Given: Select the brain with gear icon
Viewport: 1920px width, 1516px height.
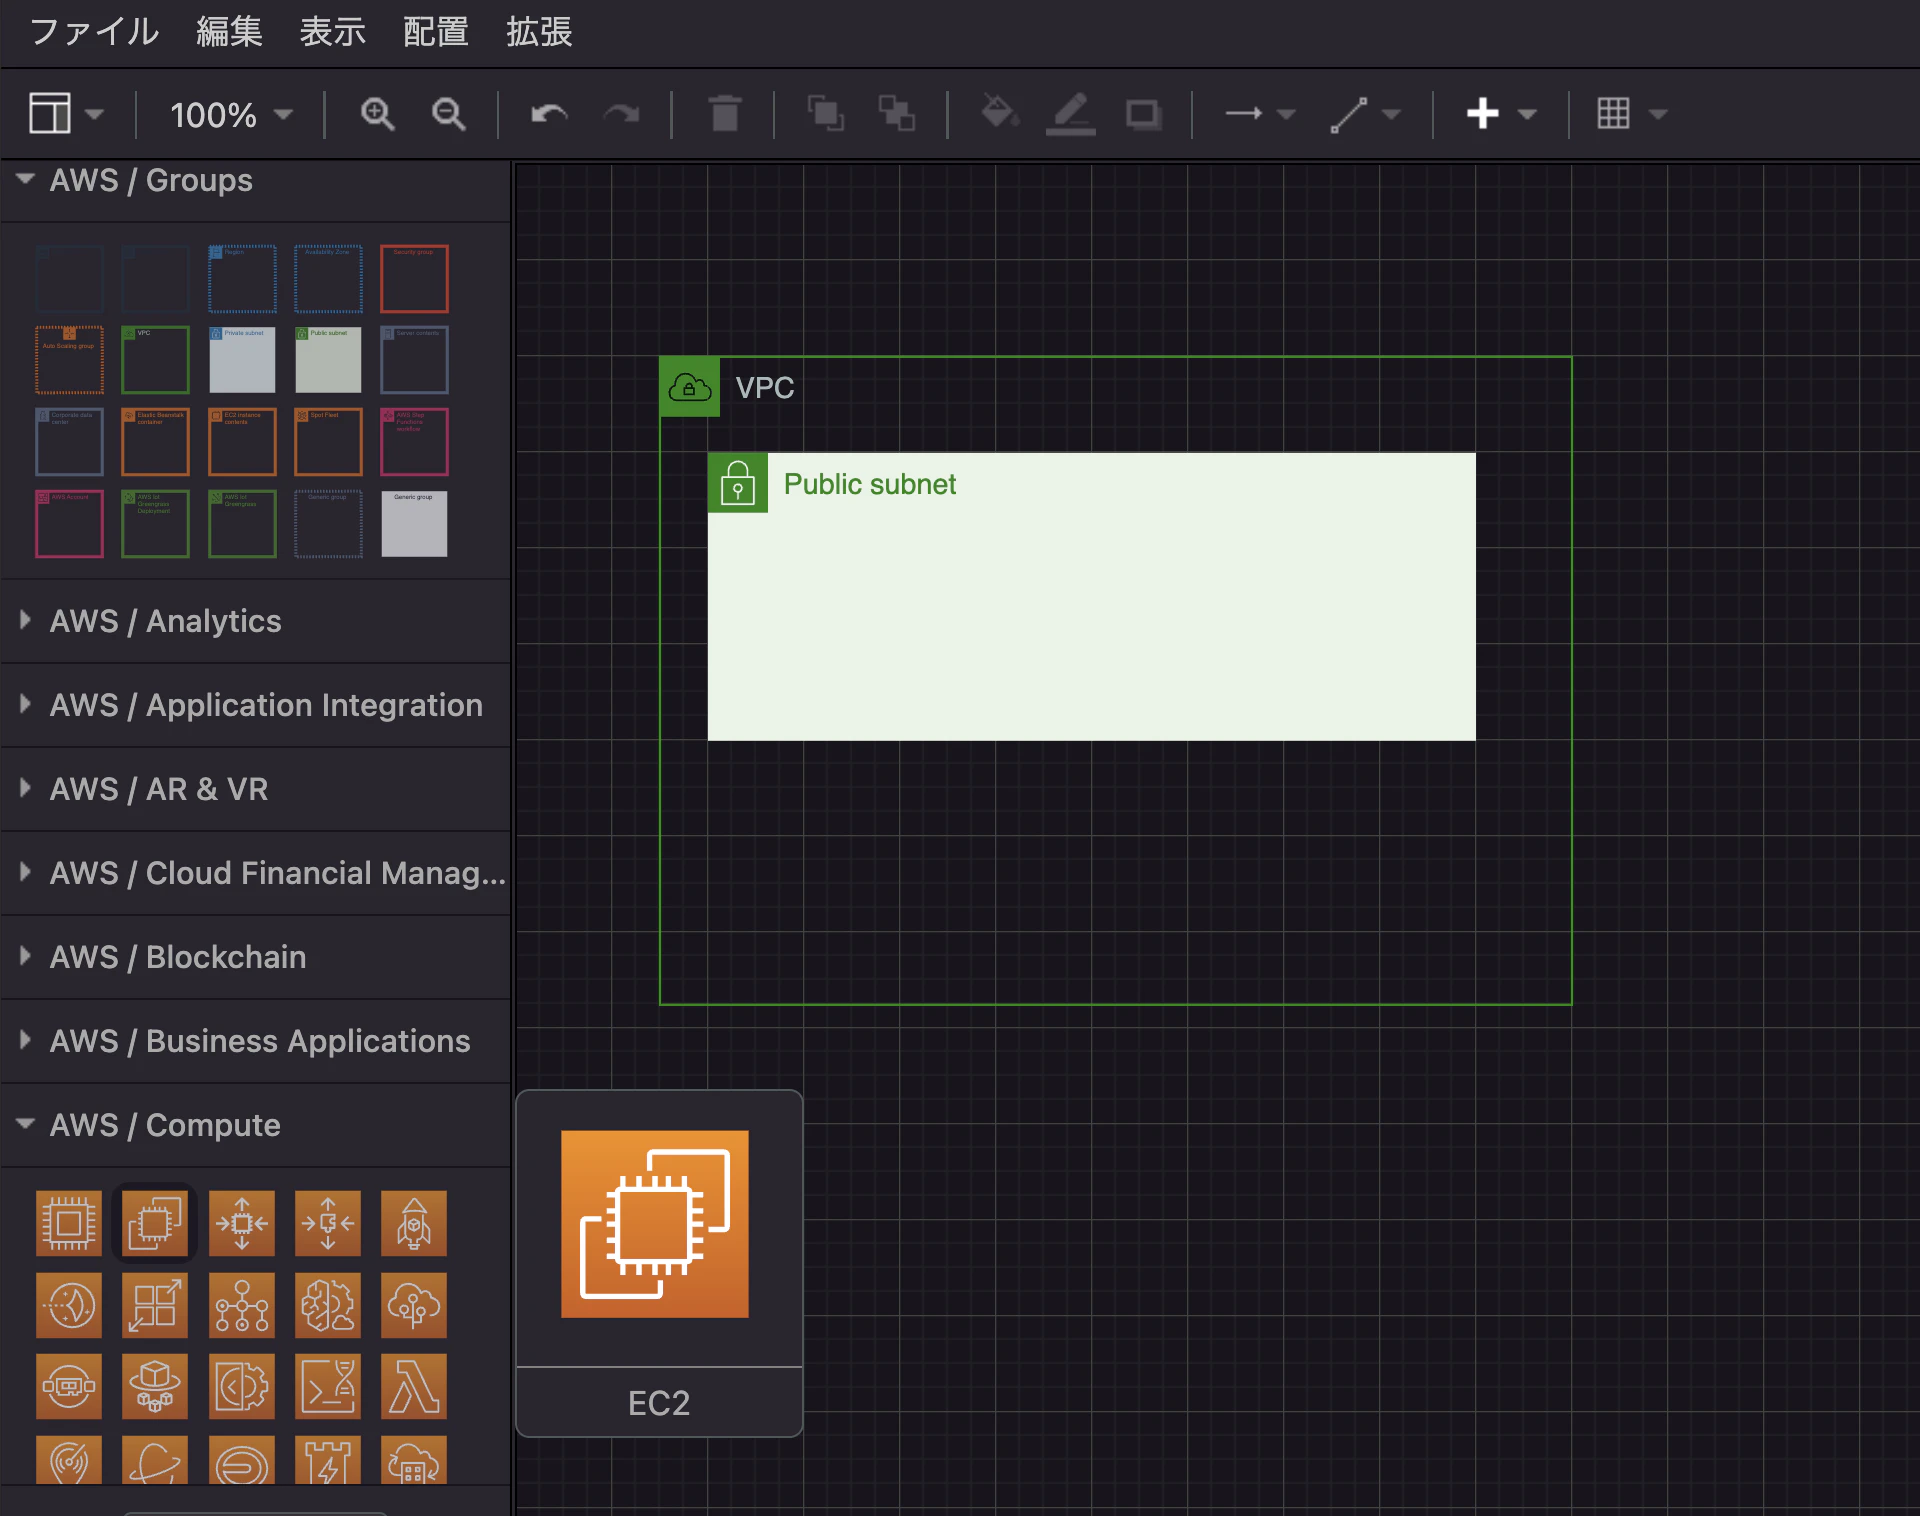Looking at the screenshot, I should click(x=328, y=1305).
